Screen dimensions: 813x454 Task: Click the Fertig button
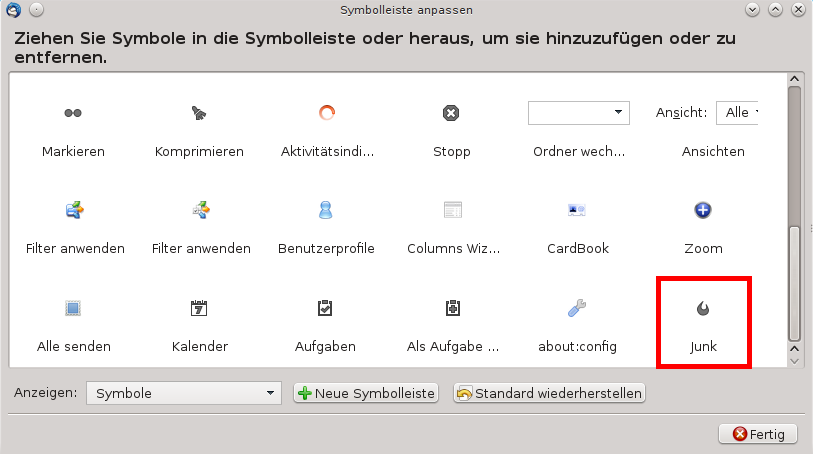[x=758, y=433]
